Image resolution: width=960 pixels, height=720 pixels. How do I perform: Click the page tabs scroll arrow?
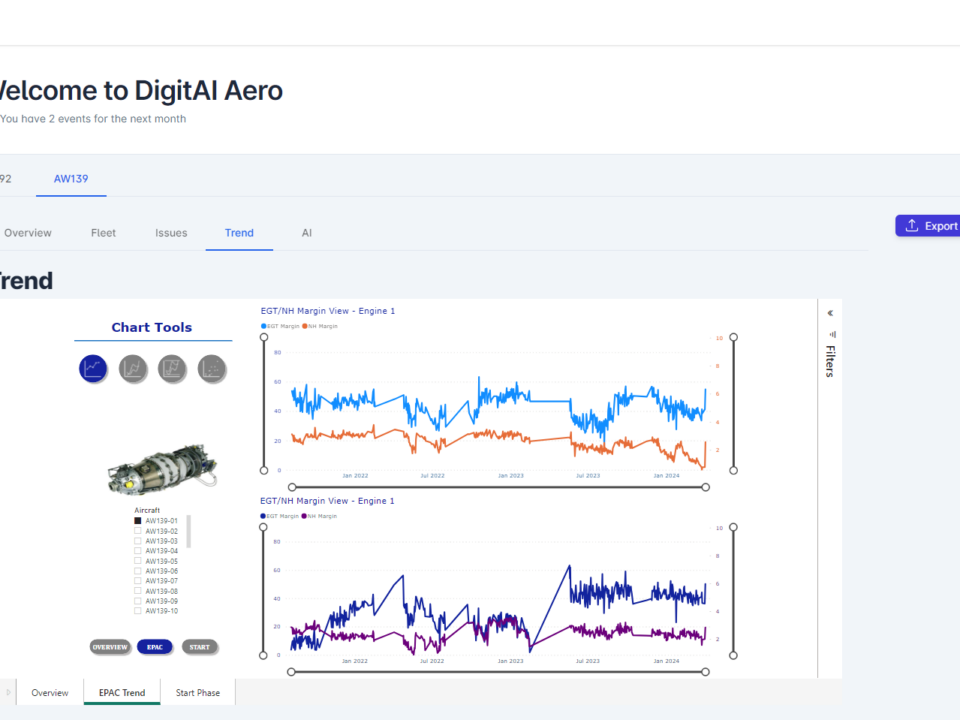tap(8, 692)
